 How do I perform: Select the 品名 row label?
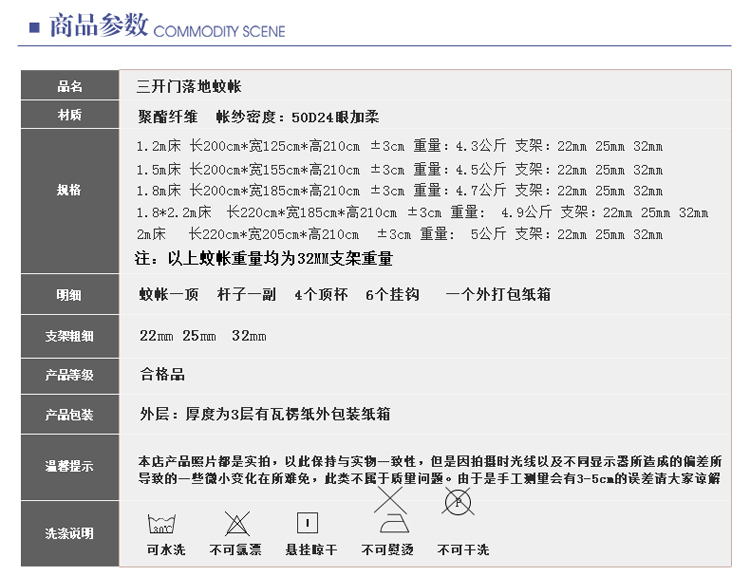point(69,87)
